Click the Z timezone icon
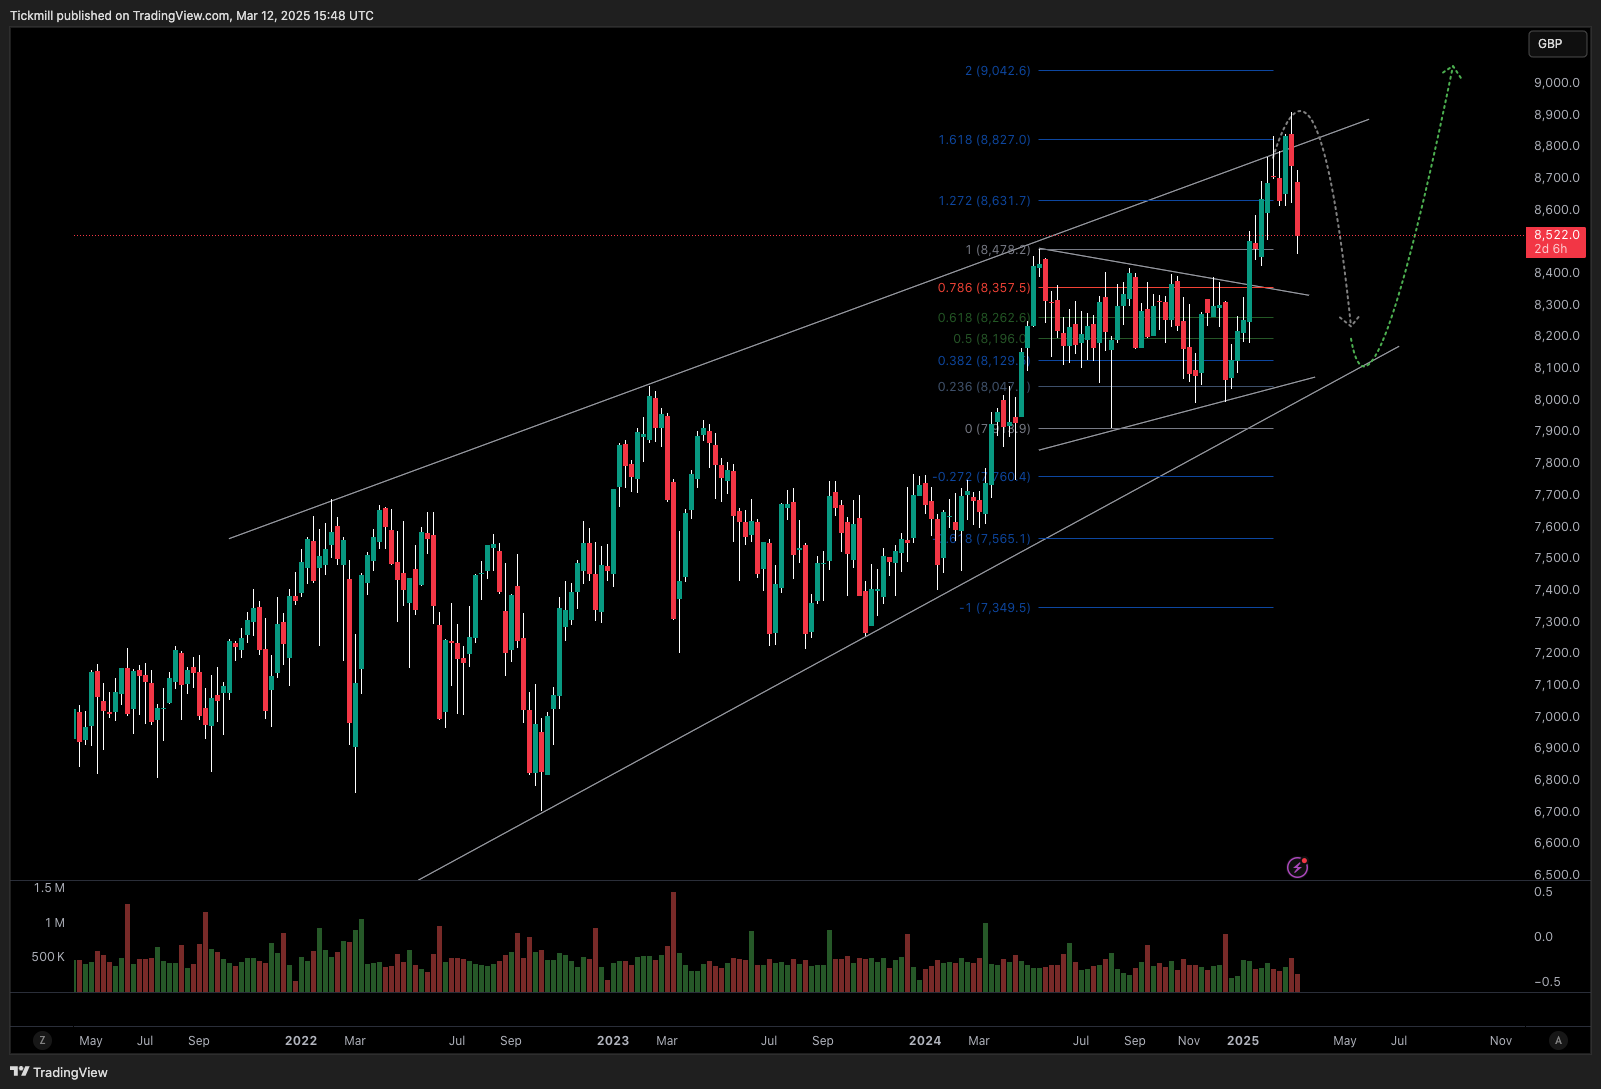This screenshot has height=1089, width=1601. pyautogui.click(x=42, y=1040)
